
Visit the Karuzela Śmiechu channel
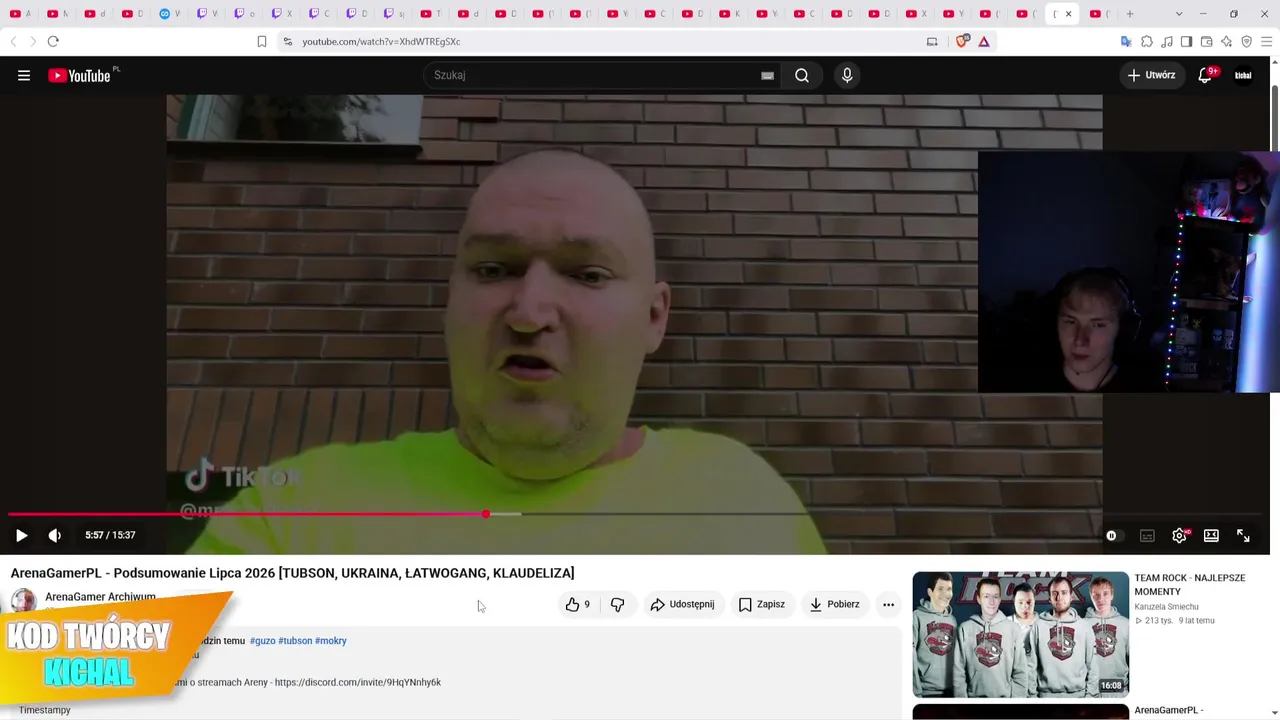point(1166,607)
